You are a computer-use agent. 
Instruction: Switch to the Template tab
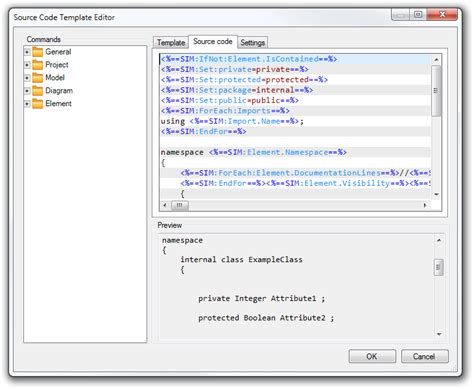171,43
